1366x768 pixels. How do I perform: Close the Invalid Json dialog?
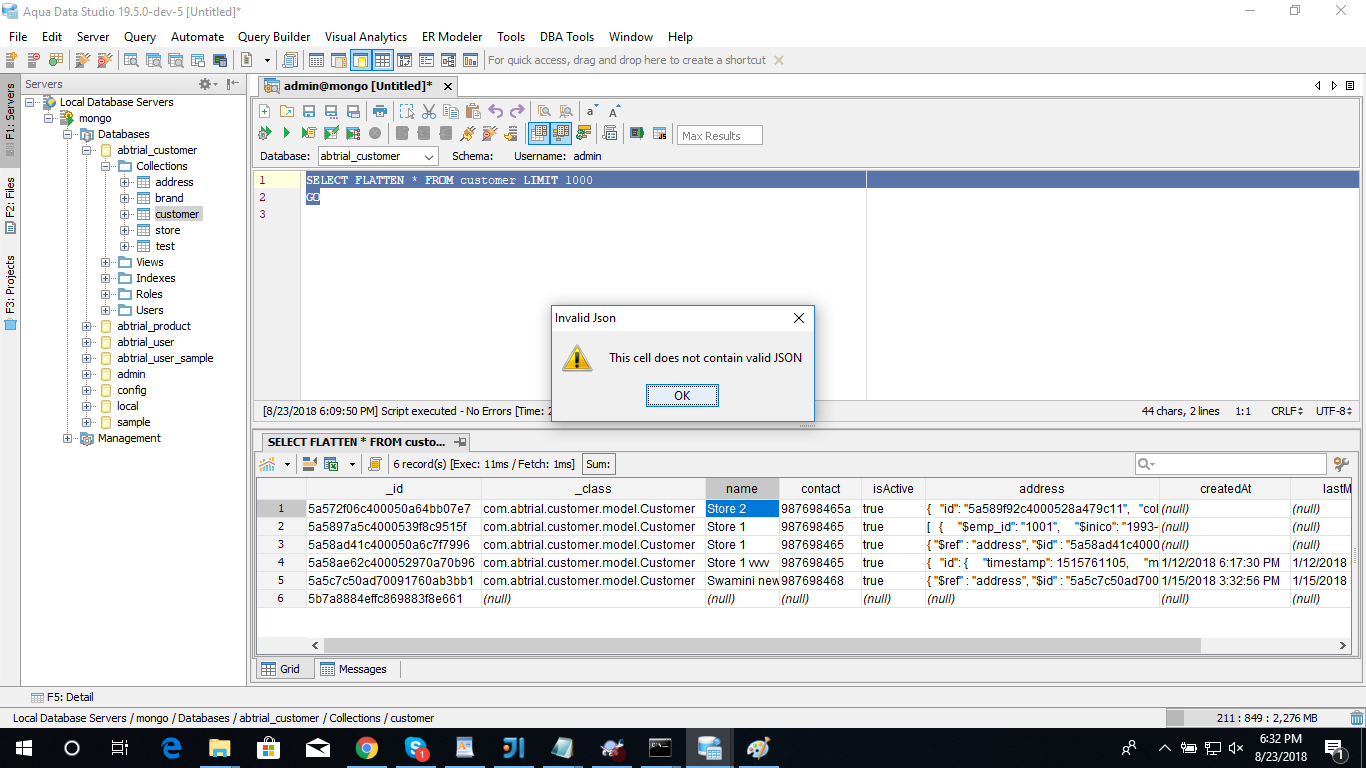tap(799, 318)
